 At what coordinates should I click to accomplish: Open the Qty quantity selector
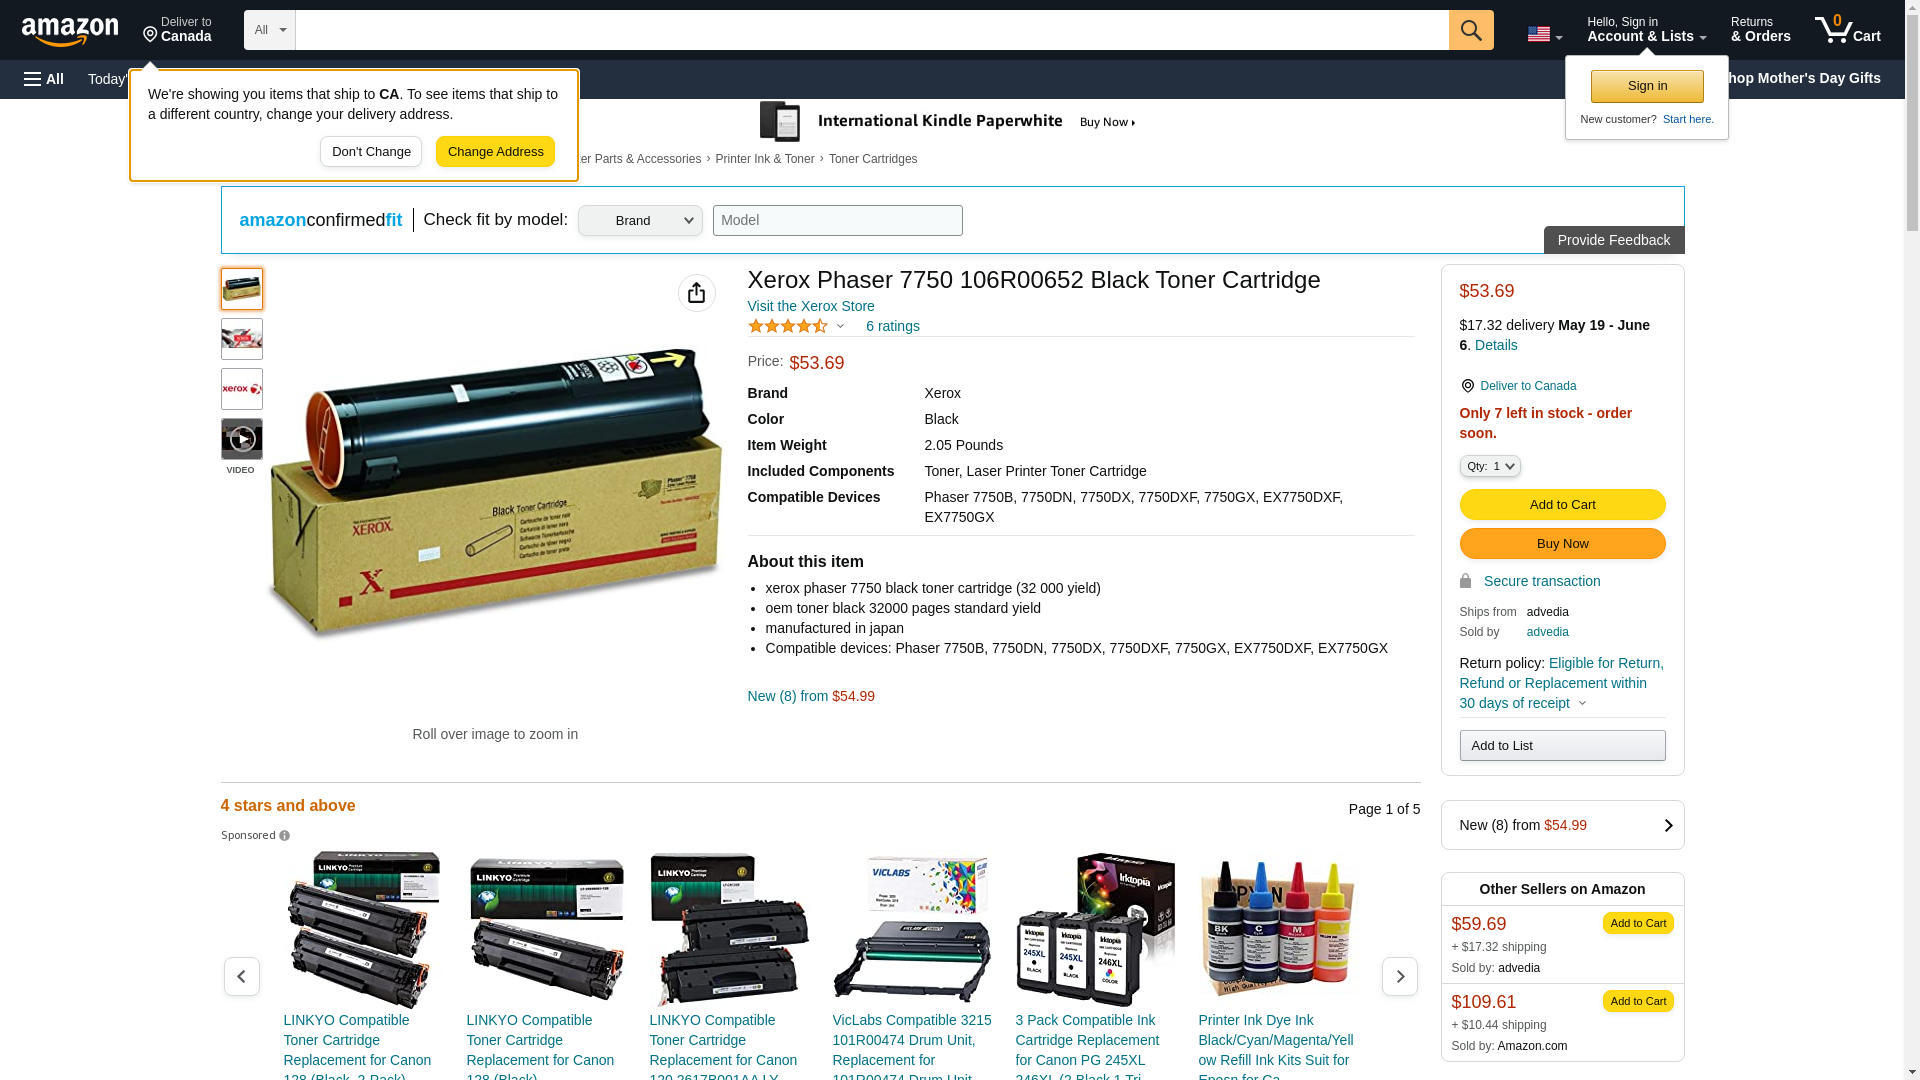(x=1489, y=466)
